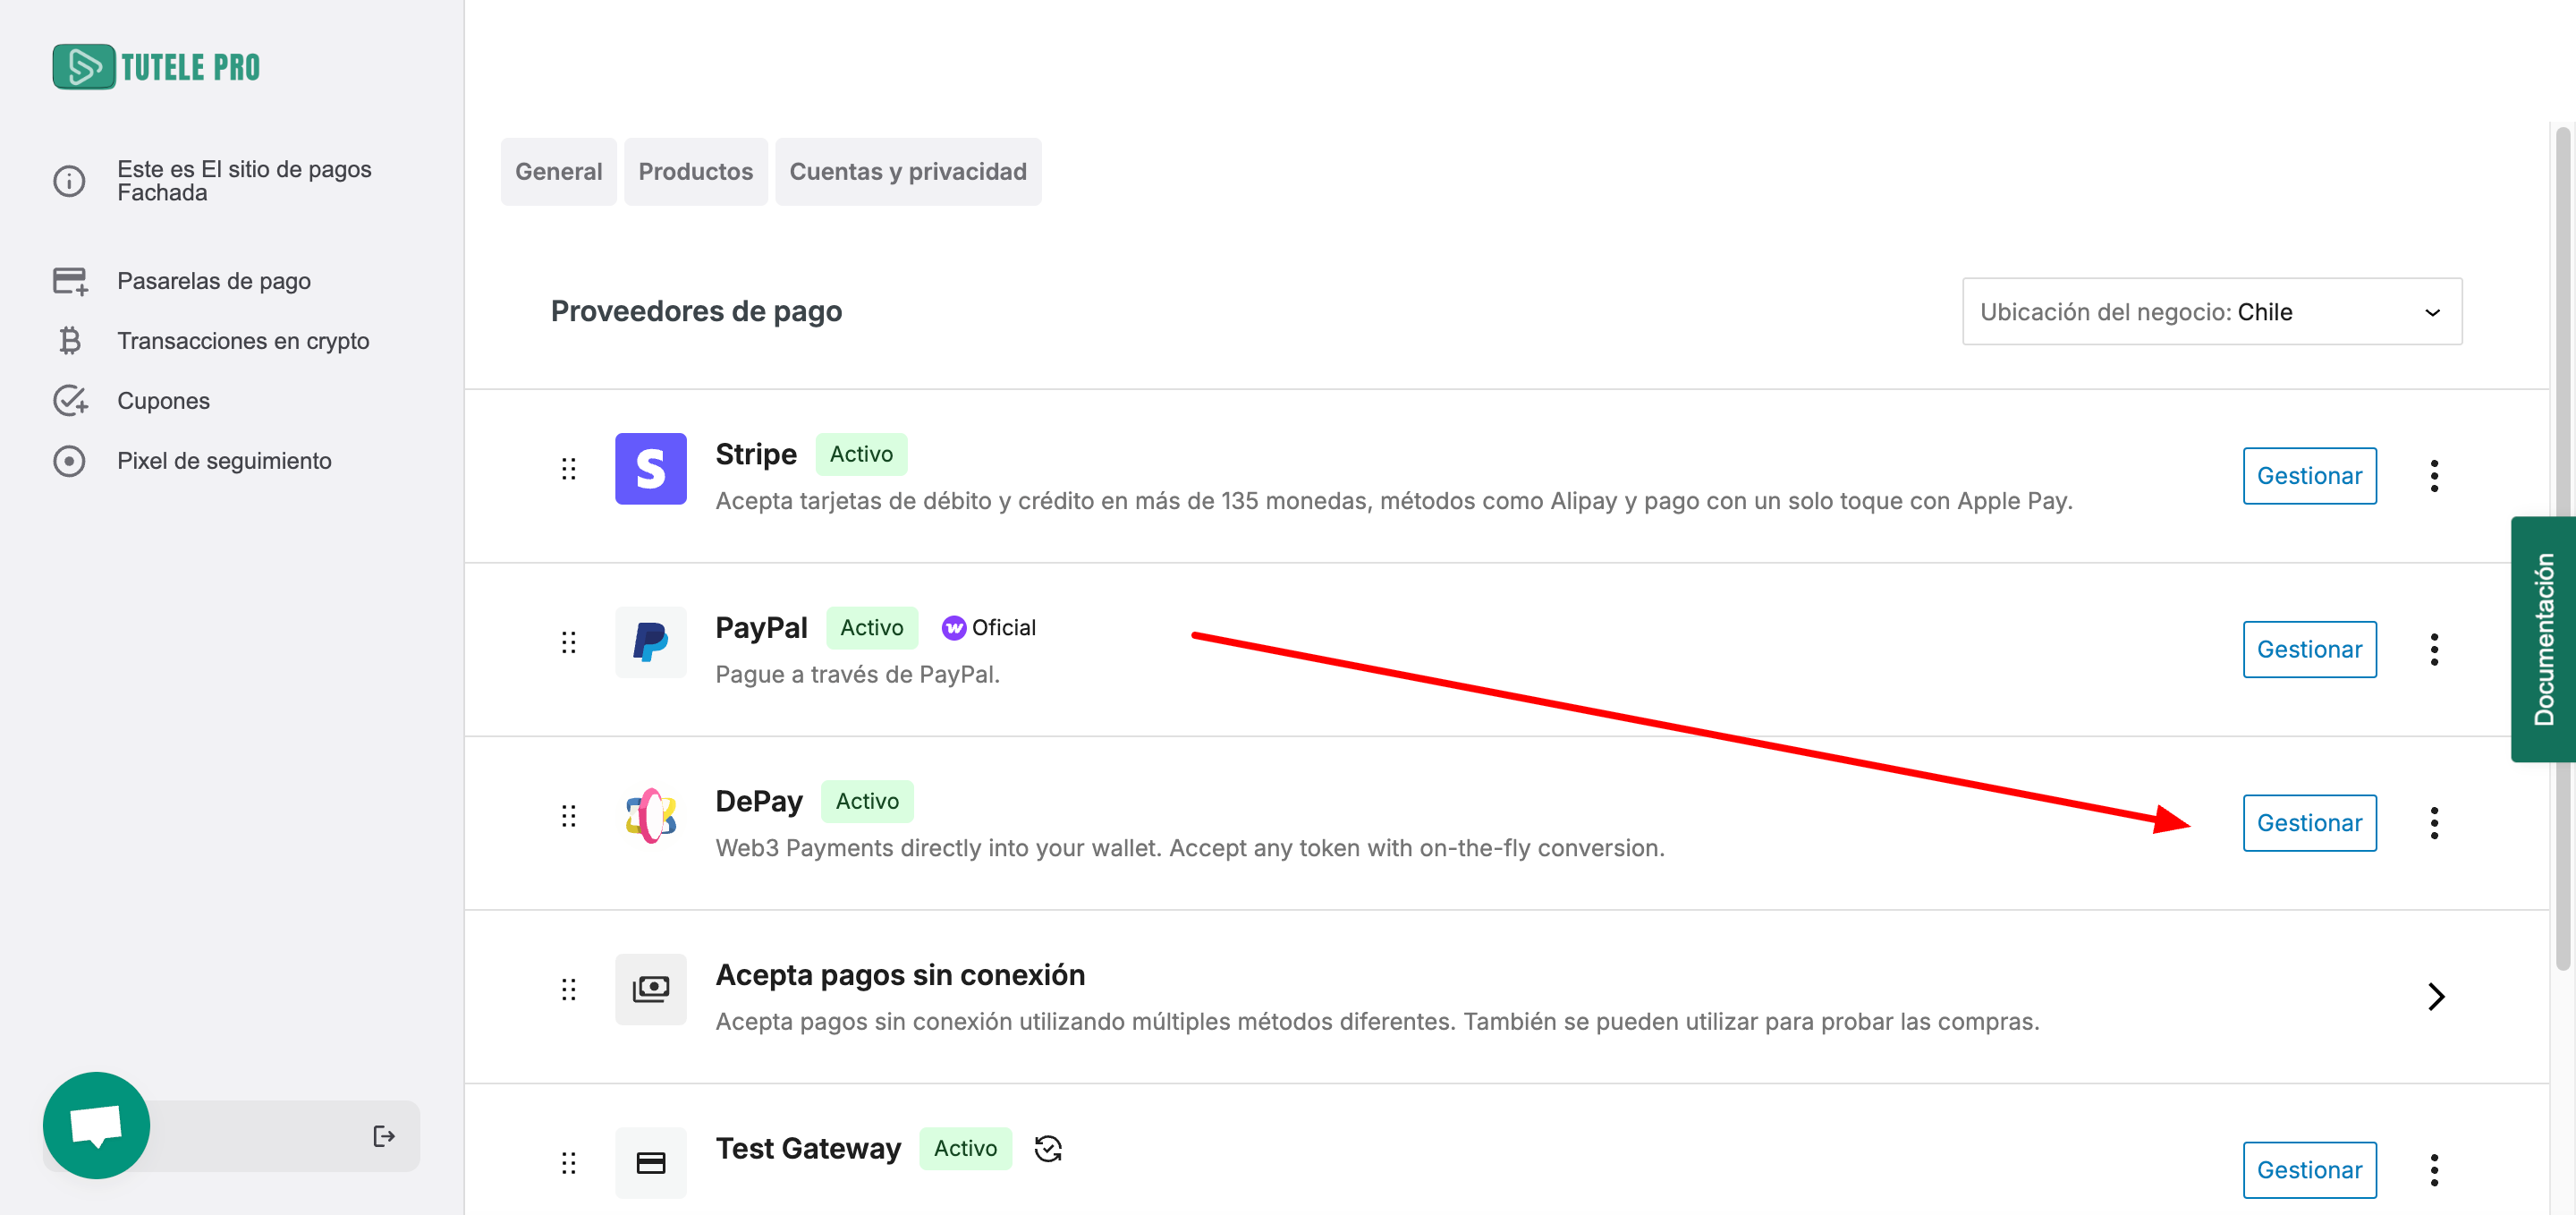Open the chat support bubble
This screenshot has width=2576, height=1215.
[96, 1125]
